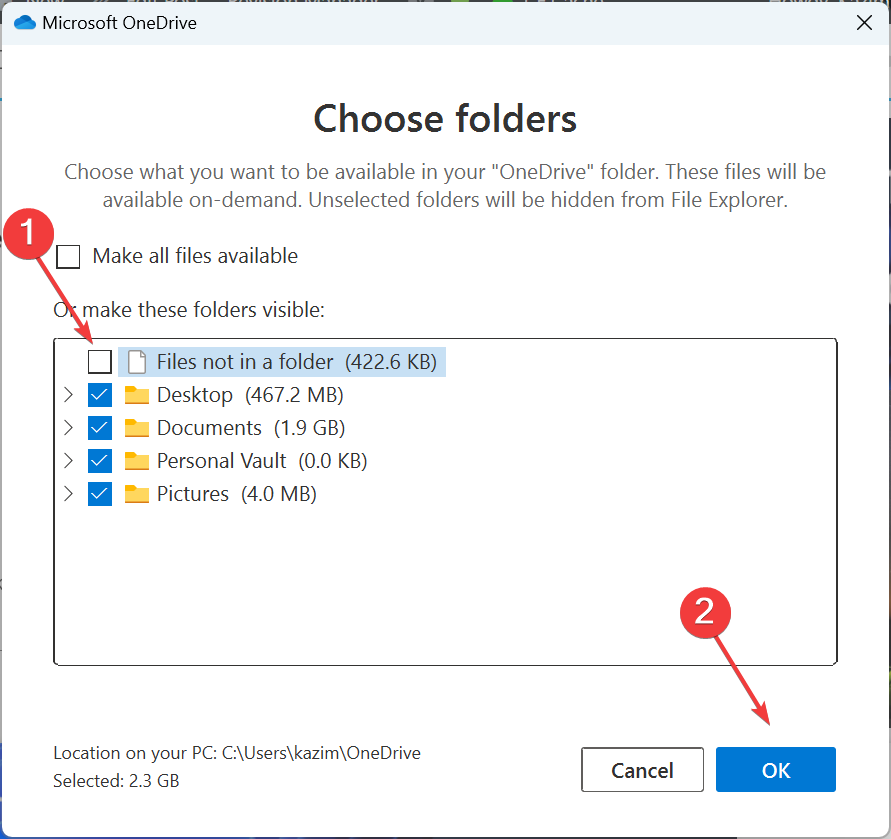Expand the Documents folder chevron
This screenshot has width=891, height=839.
(x=69, y=427)
